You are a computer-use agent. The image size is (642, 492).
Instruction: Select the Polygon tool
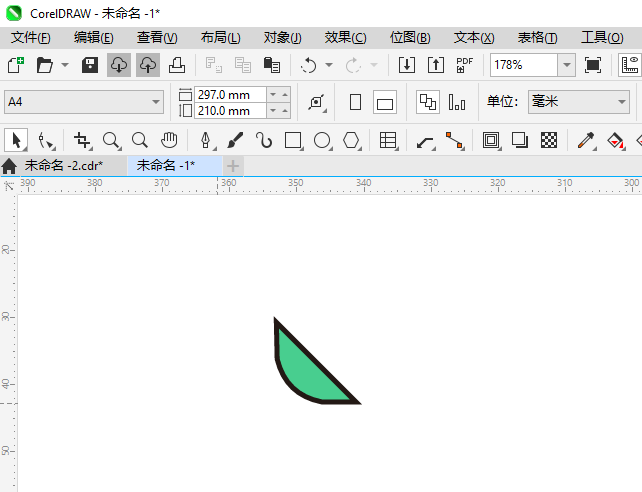(351, 140)
